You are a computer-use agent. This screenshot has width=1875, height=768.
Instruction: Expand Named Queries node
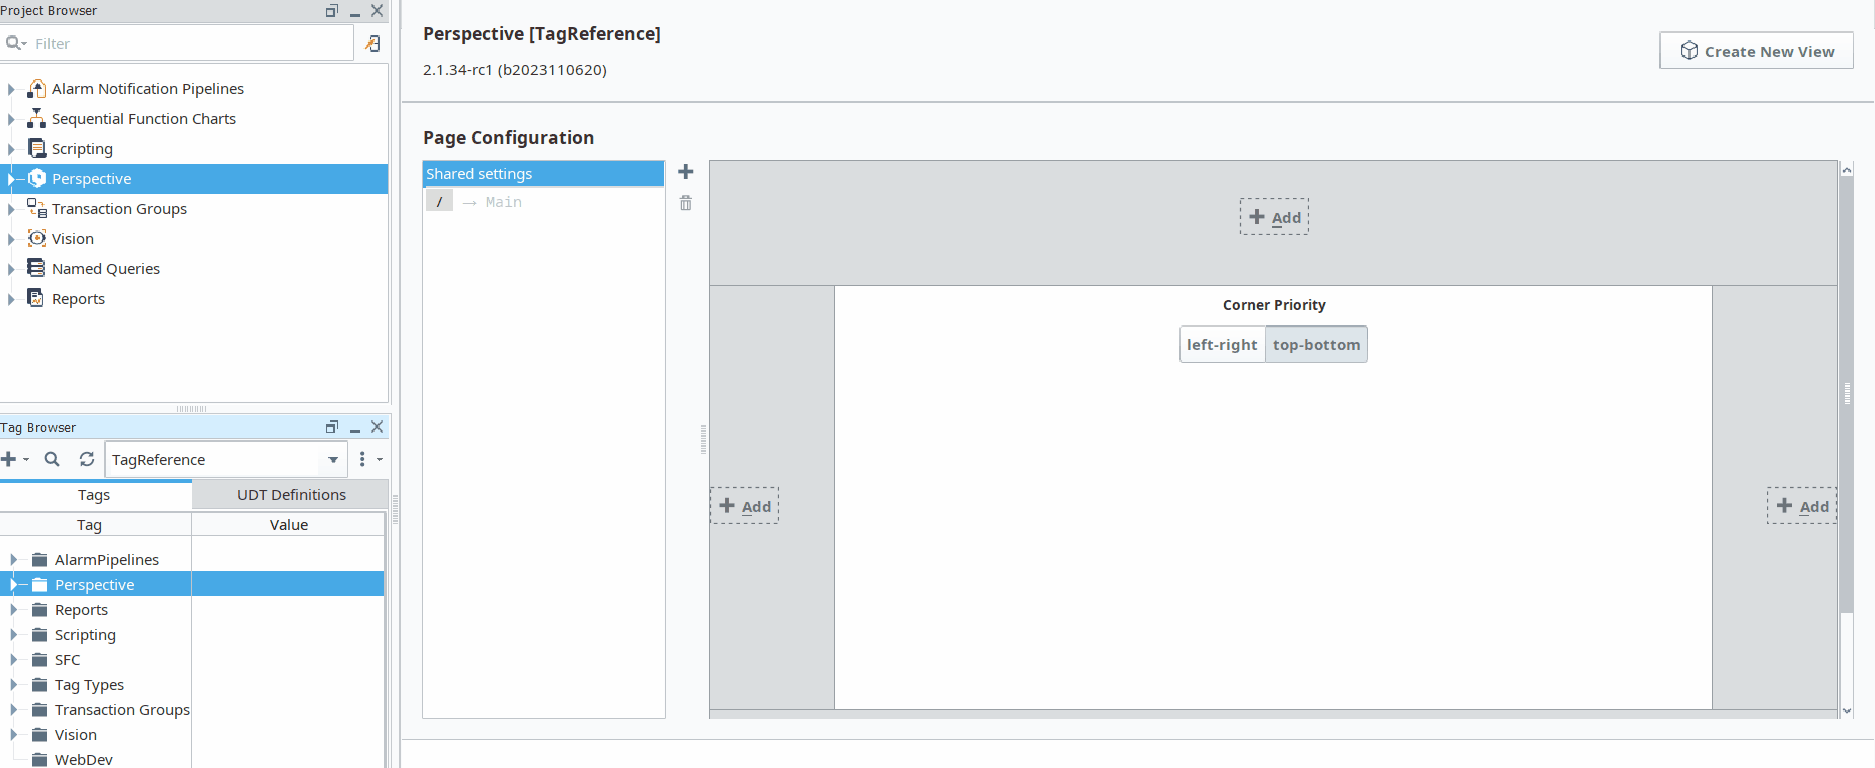tap(11, 269)
